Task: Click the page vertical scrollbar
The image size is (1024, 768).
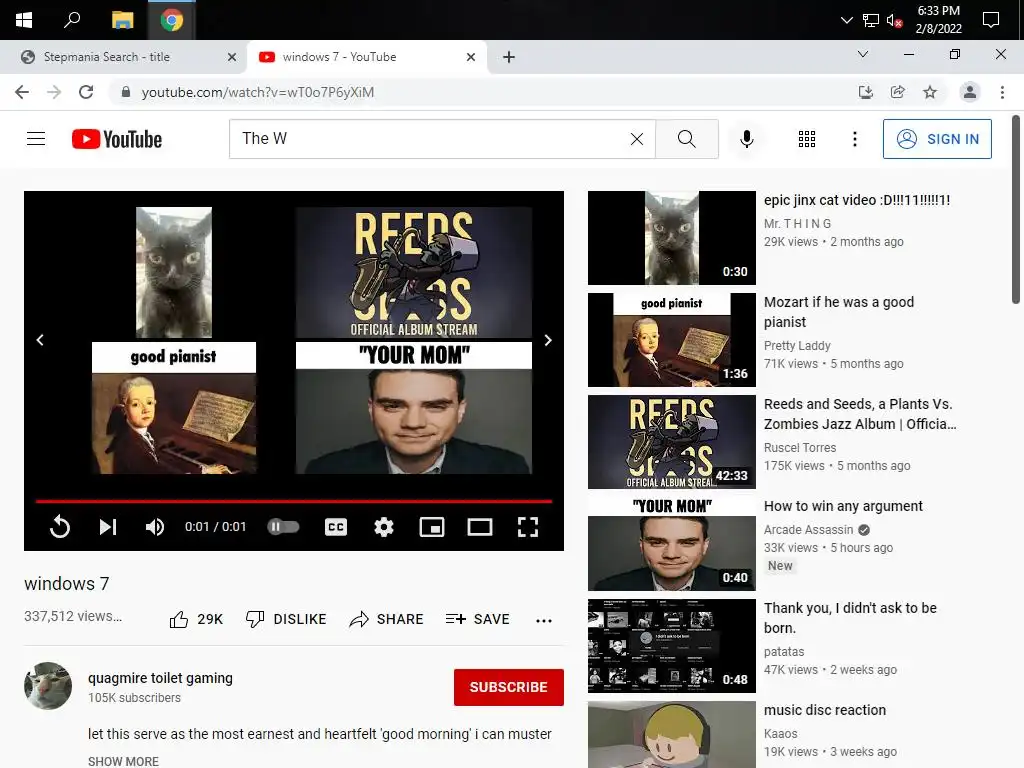Action: pyautogui.click(x=1016, y=209)
